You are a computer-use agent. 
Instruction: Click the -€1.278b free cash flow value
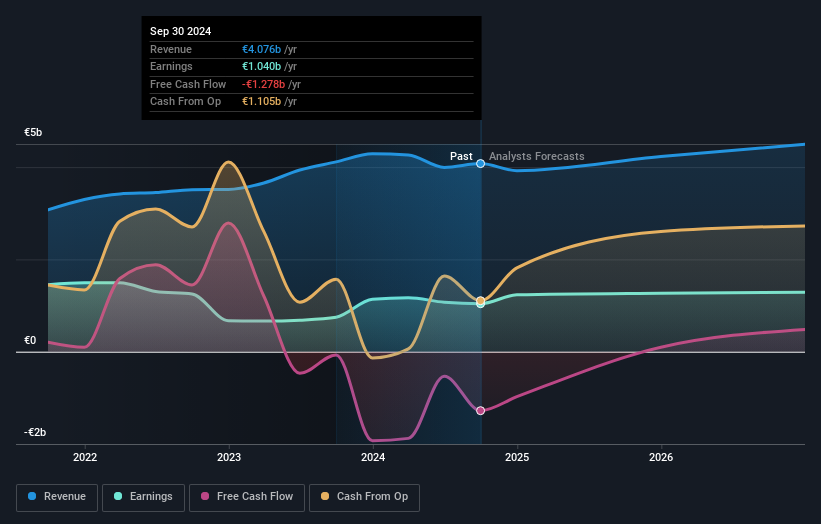pos(263,84)
